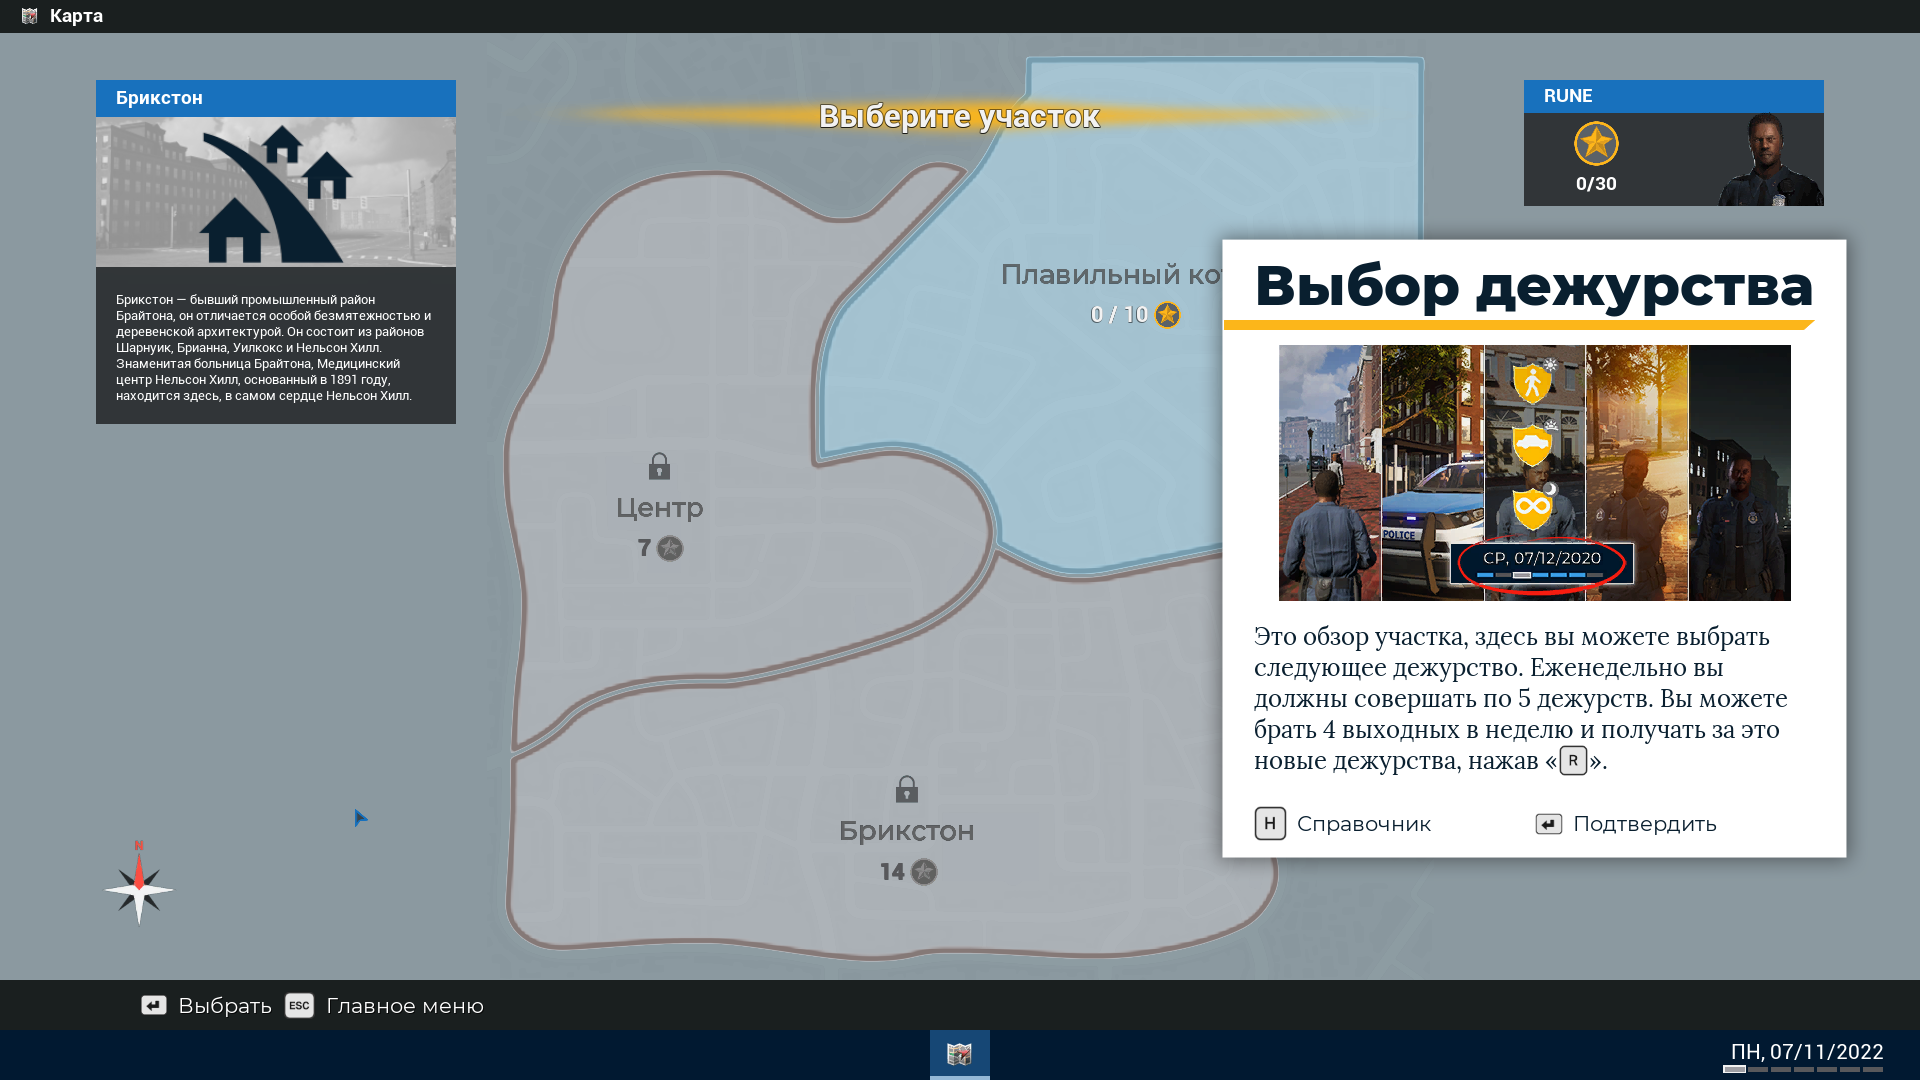Click the lock icon above Центр district
Viewport: 1920px width, 1080px height.
pos(659,467)
